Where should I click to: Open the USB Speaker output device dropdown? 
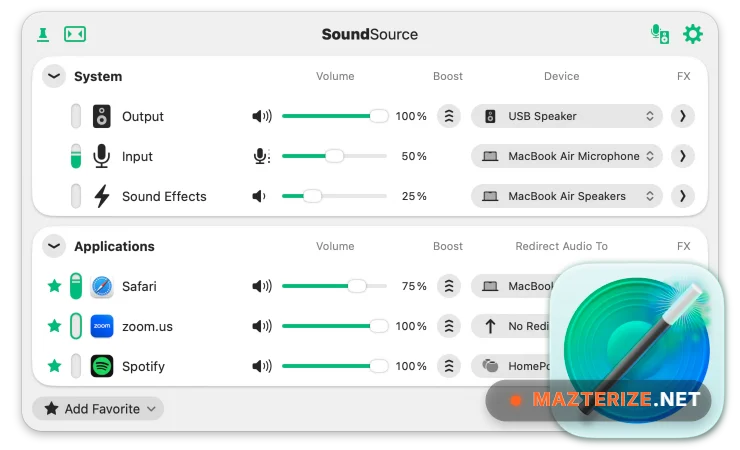(567, 116)
